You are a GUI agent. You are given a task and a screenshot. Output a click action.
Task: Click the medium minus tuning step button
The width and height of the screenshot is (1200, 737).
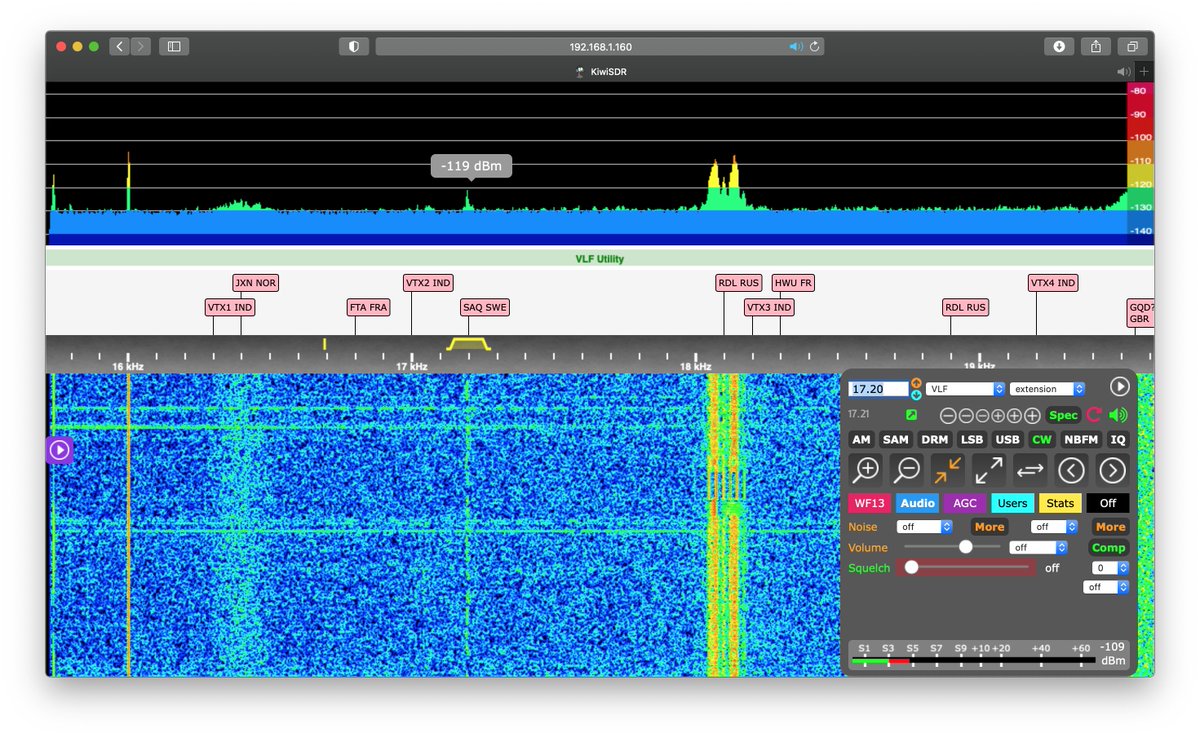965,415
